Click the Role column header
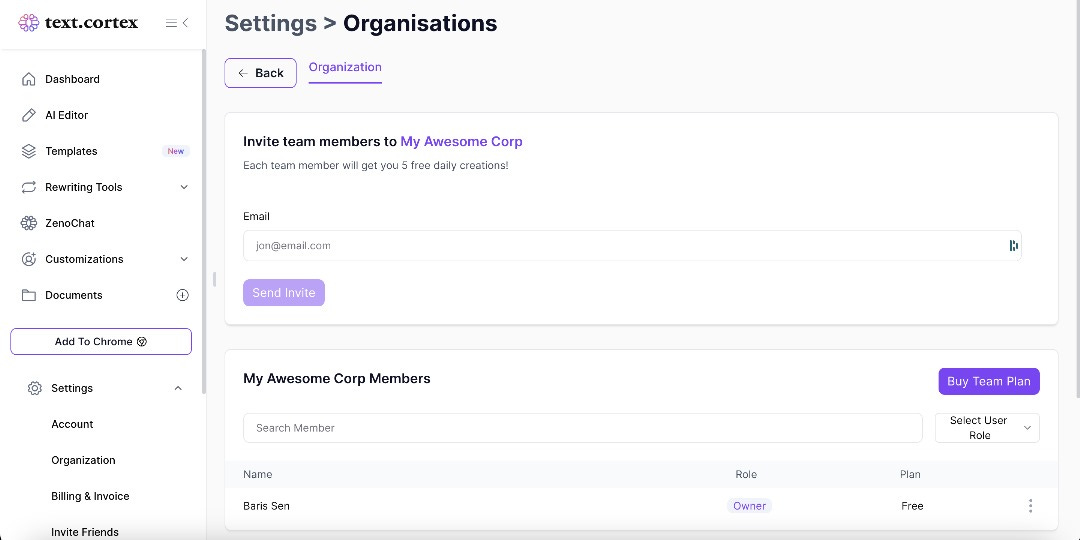 click(746, 475)
